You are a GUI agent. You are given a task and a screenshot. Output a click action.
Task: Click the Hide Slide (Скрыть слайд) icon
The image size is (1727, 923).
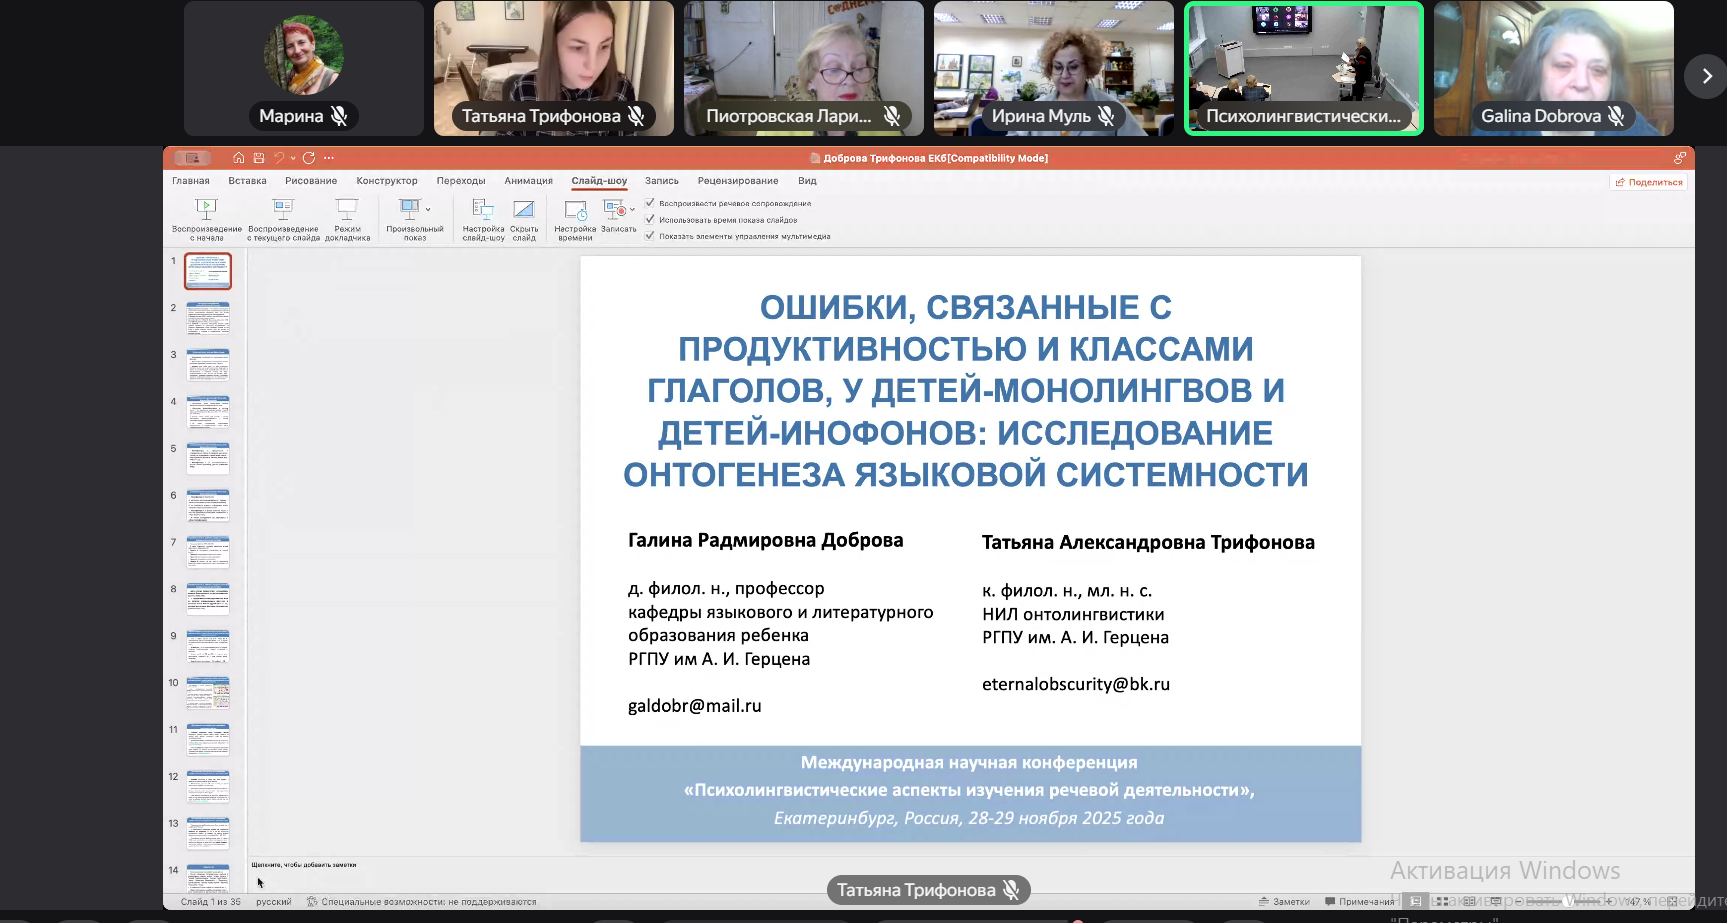[x=524, y=209]
